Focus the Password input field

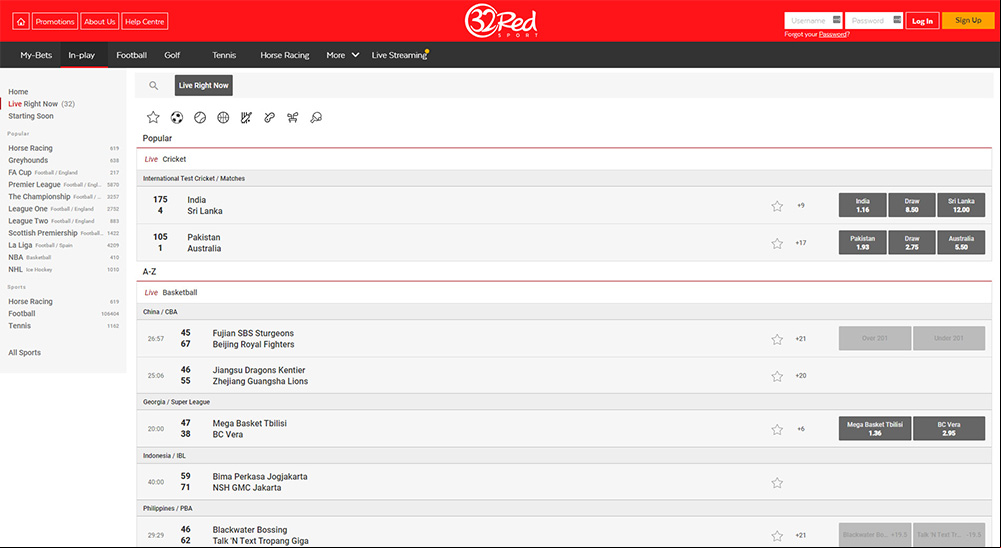pyautogui.click(x=873, y=20)
